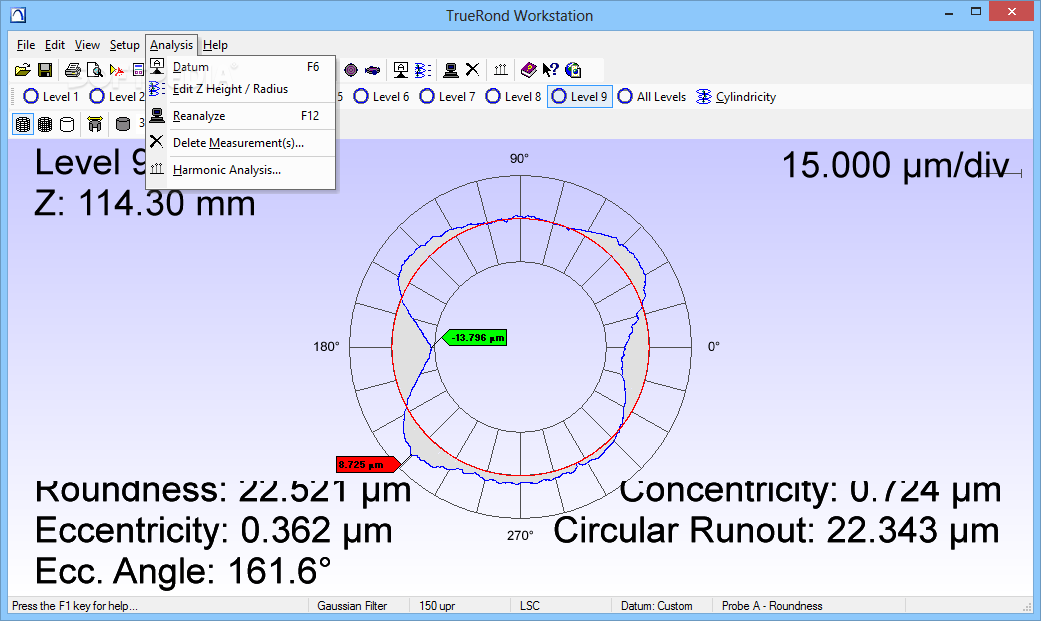Choose Datum from the Analysis menu
Screen dimensions: 1041x621
[x=240, y=67]
